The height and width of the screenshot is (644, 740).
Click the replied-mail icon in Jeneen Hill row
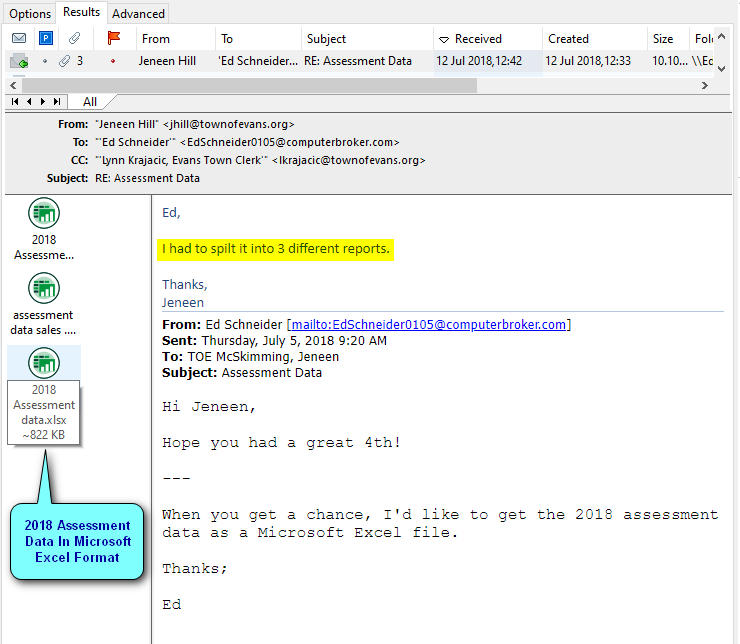19,61
